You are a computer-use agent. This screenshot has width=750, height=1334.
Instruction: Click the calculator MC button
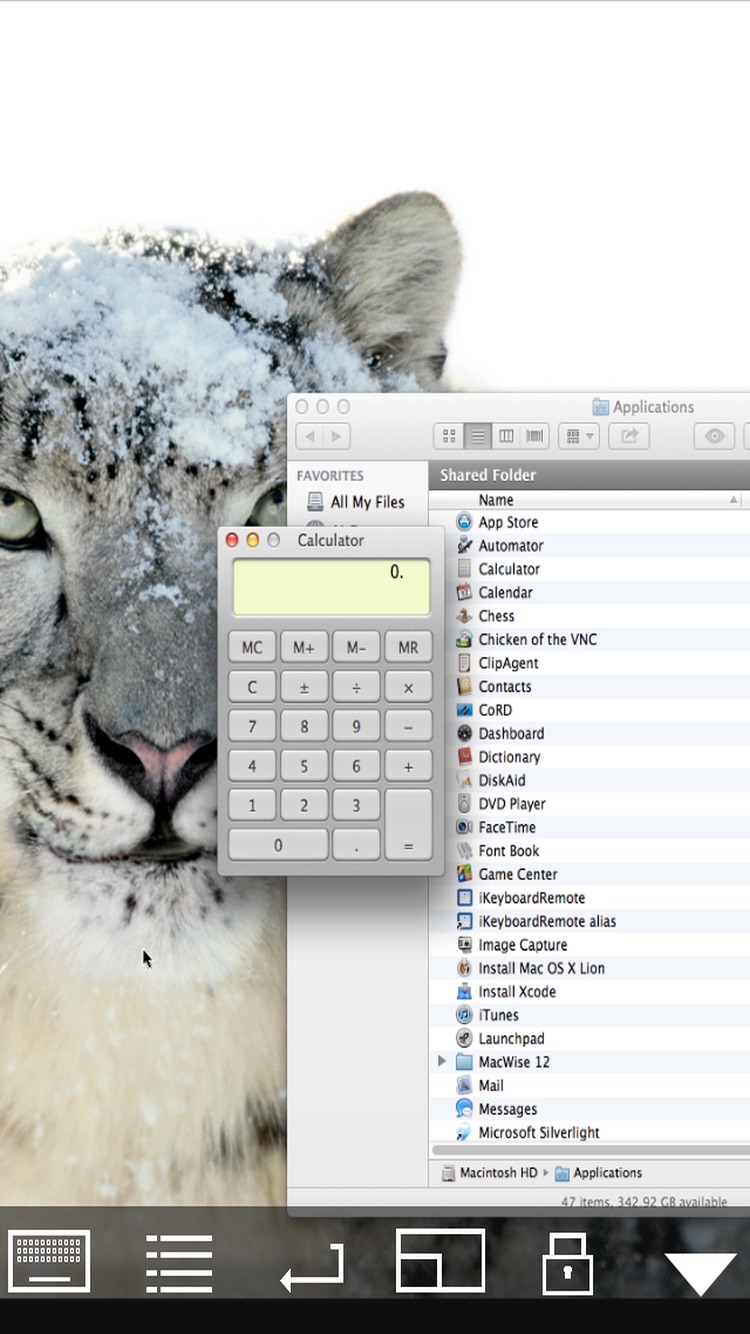tap(252, 647)
